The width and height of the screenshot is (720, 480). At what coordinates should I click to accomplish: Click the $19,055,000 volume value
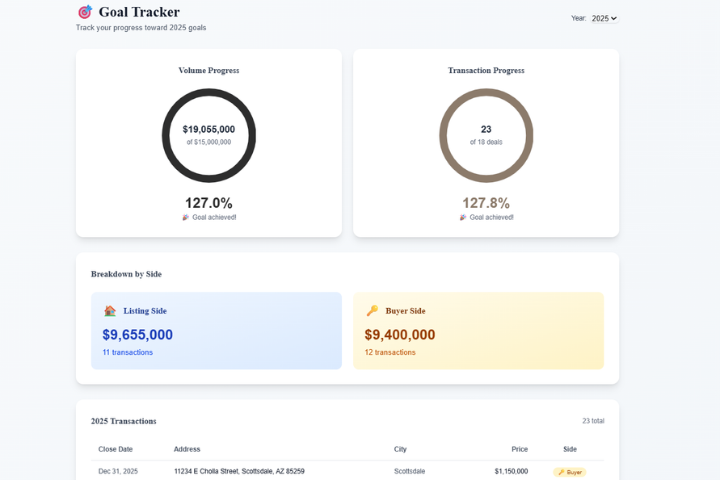209,130
